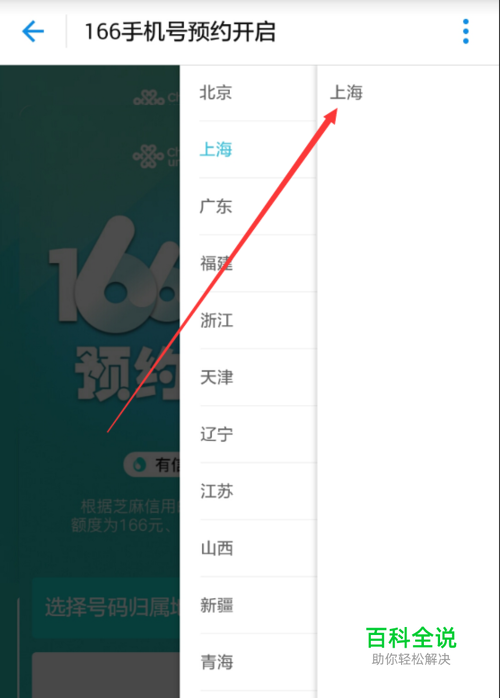This screenshot has height=698, width=500.
Task: Tap the dimmed 有信 credit badge
Action: (152, 465)
